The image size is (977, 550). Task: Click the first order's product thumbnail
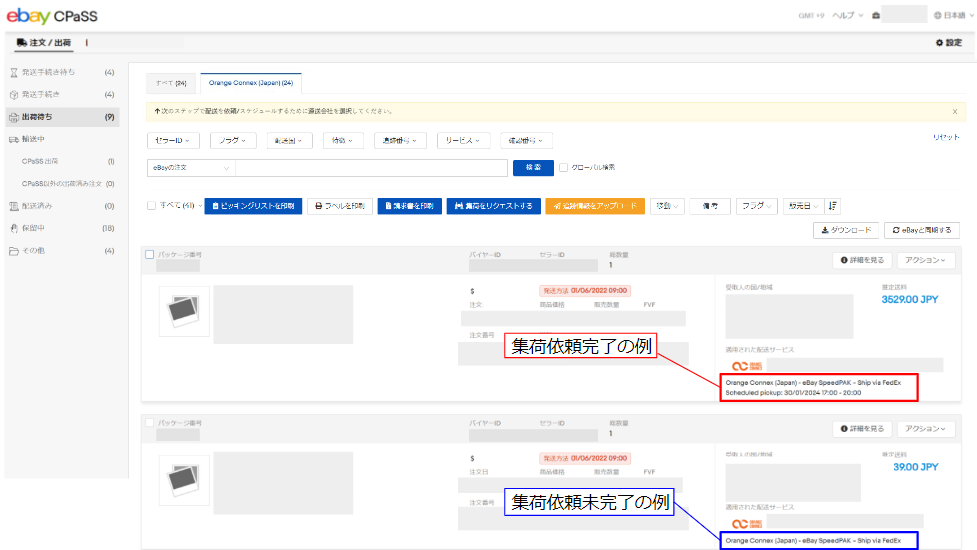[184, 312]
